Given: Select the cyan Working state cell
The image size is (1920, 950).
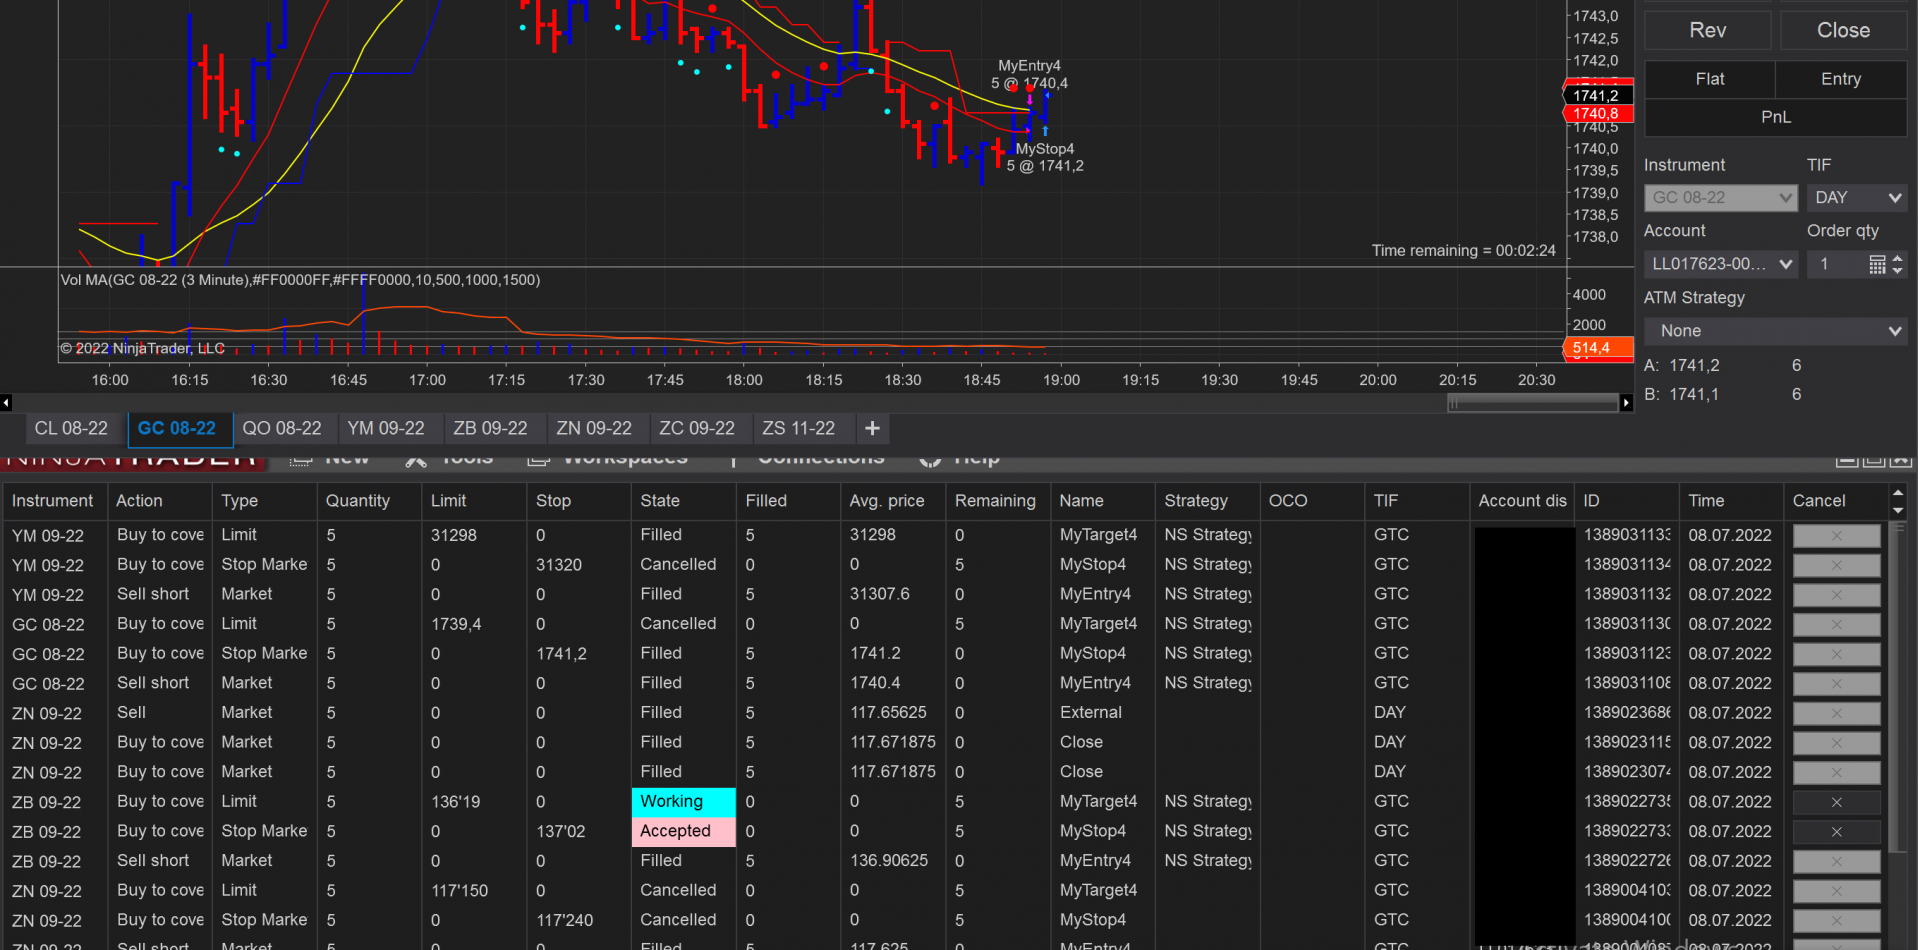Looking at the screenshot, I should tap(684, 802).
